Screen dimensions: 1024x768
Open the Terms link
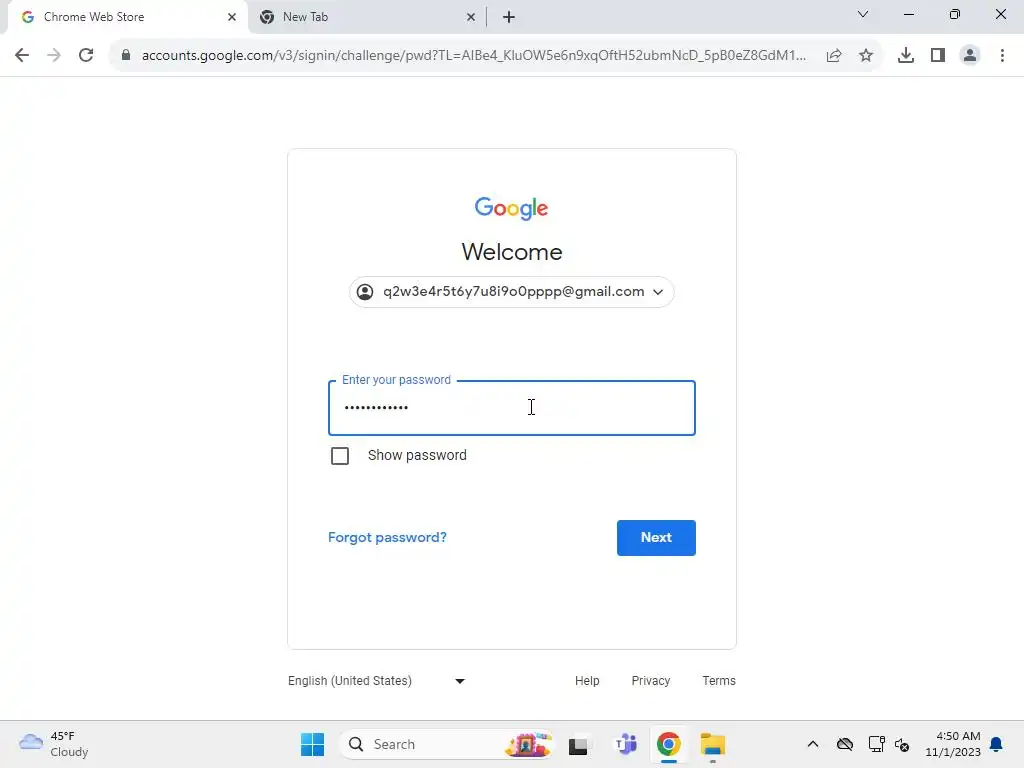719,680
